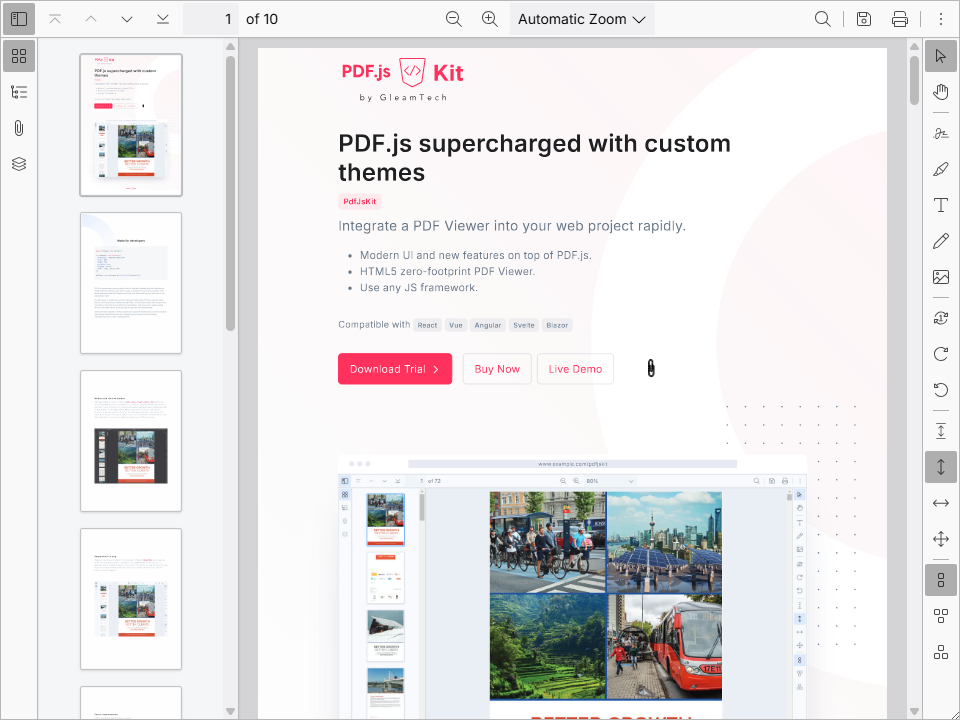This screenshot has height=720, width=960.
Task: Go to the first page
Action: 55,19
